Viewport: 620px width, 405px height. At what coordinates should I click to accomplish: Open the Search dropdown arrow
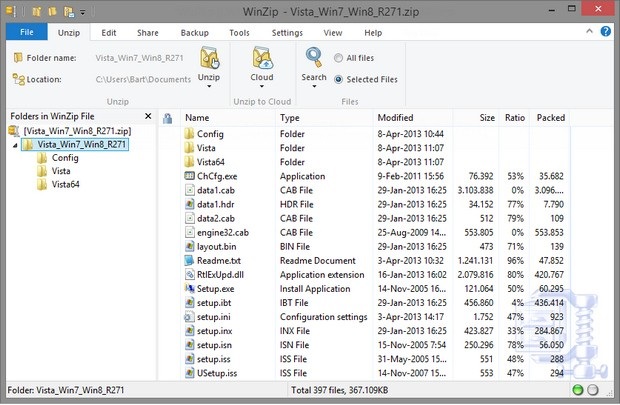314,86
